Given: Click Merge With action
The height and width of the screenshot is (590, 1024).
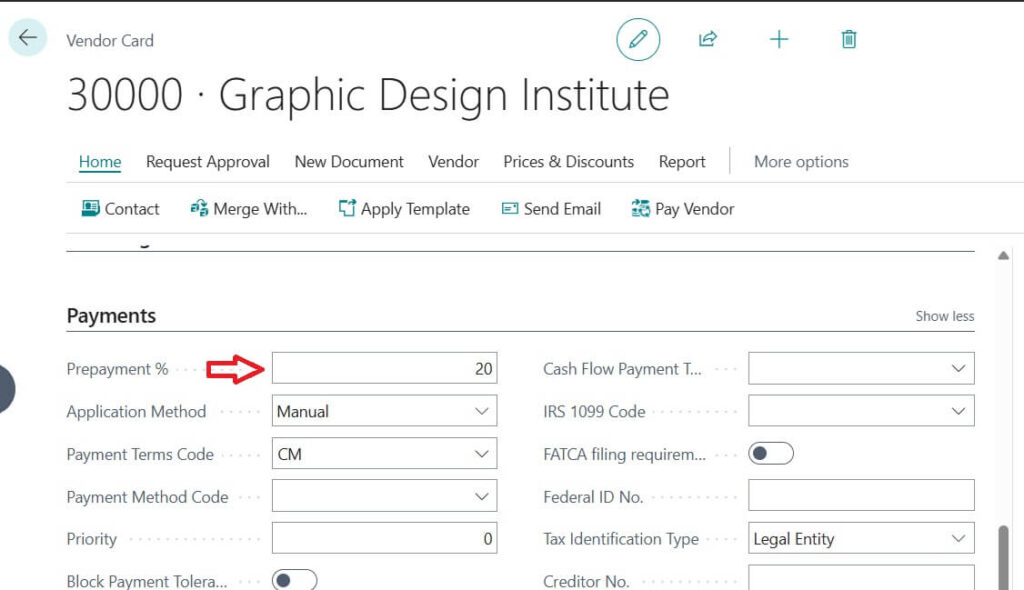Looking at the screenshot, I should pyautogui.click(x=248, y=209).
